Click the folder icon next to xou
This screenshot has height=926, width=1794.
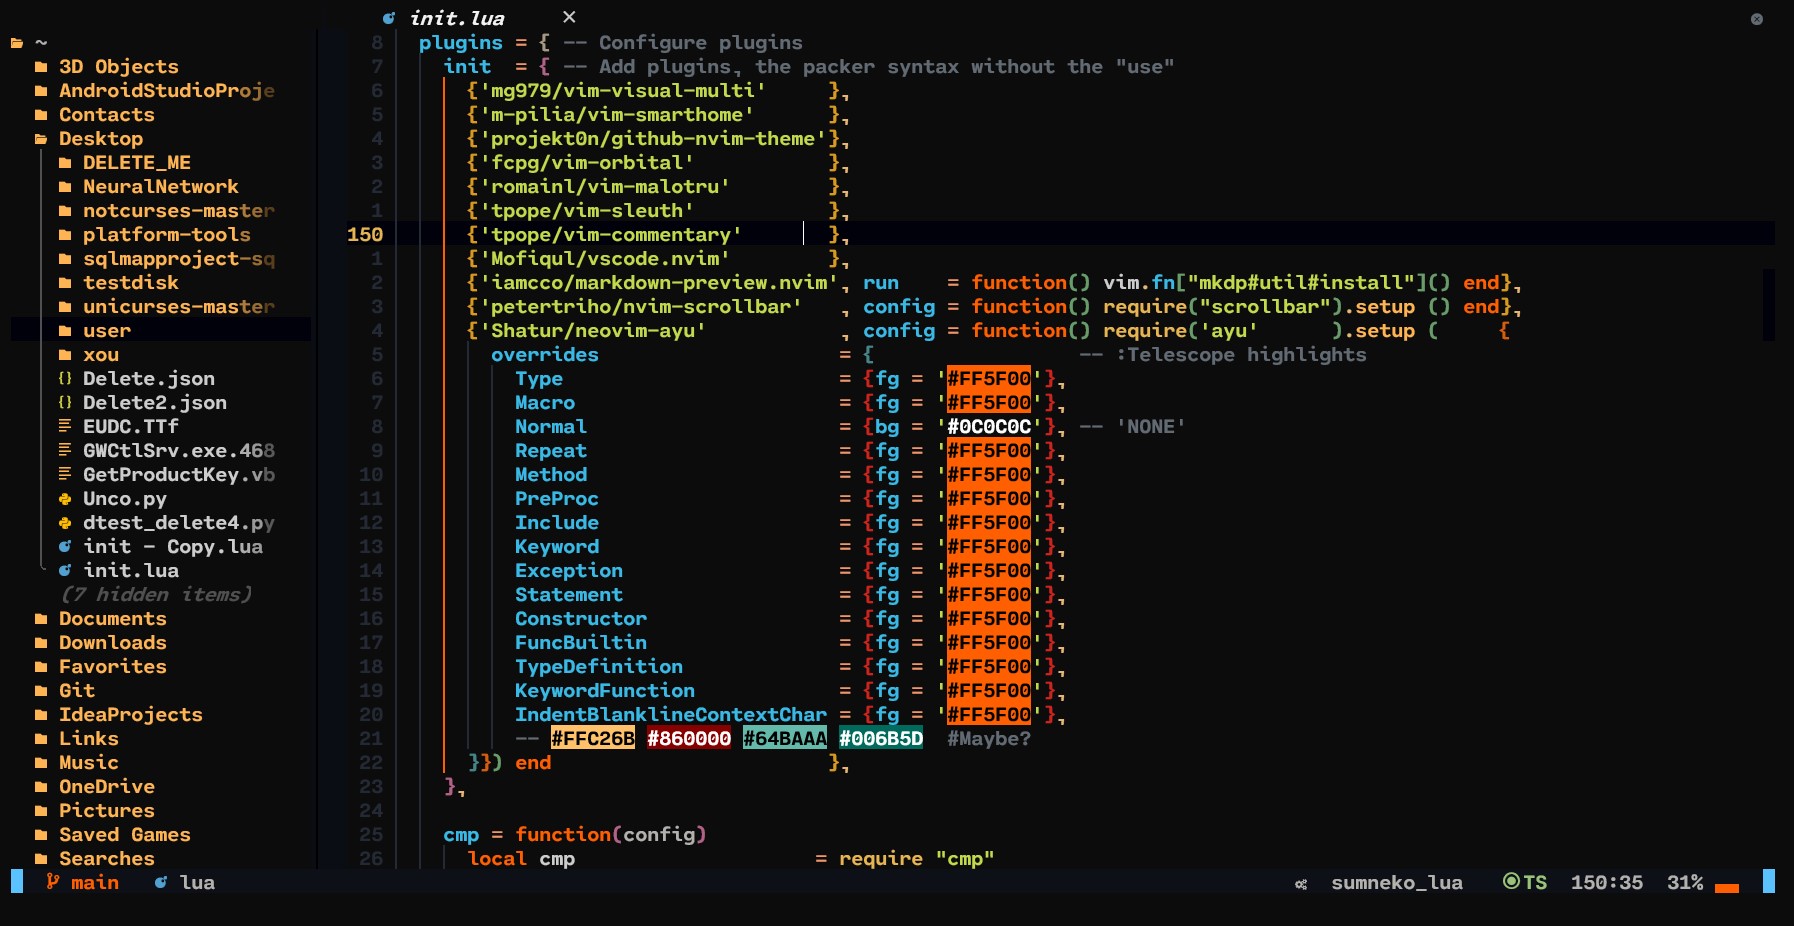point(65,355)
